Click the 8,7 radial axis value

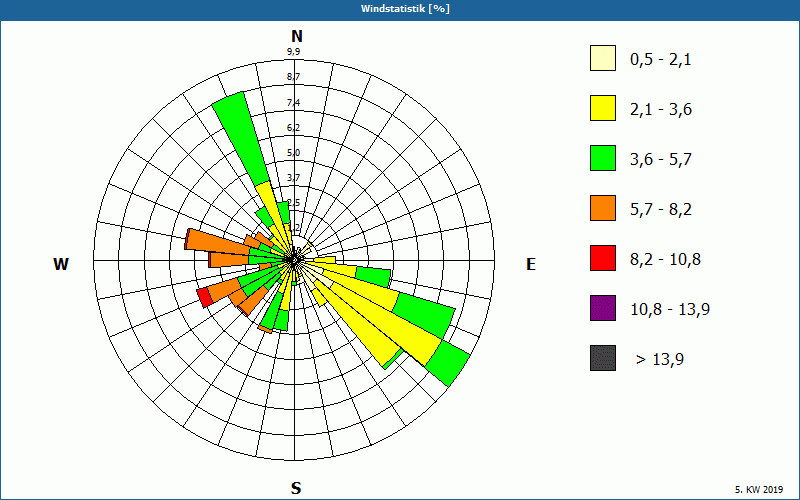293,77
